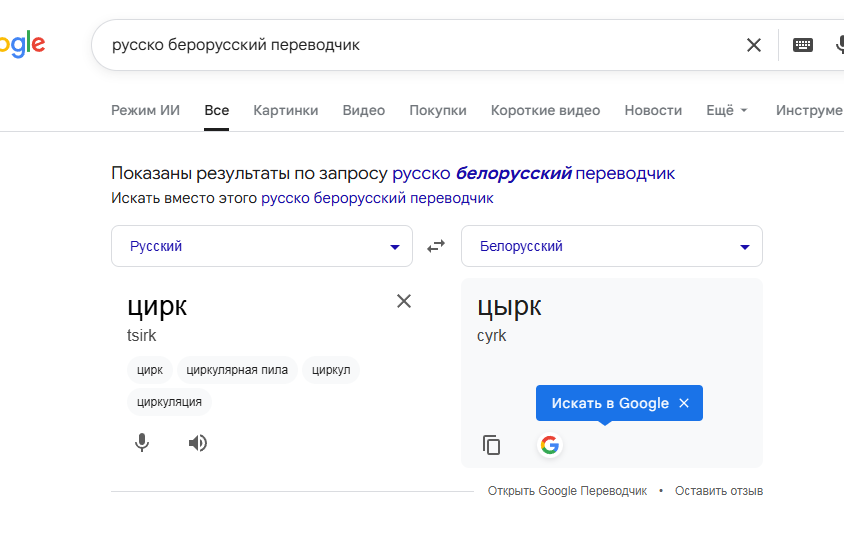Copy the translation цырк
Screen dimensions: 844x542
click(x=491, y=445)
